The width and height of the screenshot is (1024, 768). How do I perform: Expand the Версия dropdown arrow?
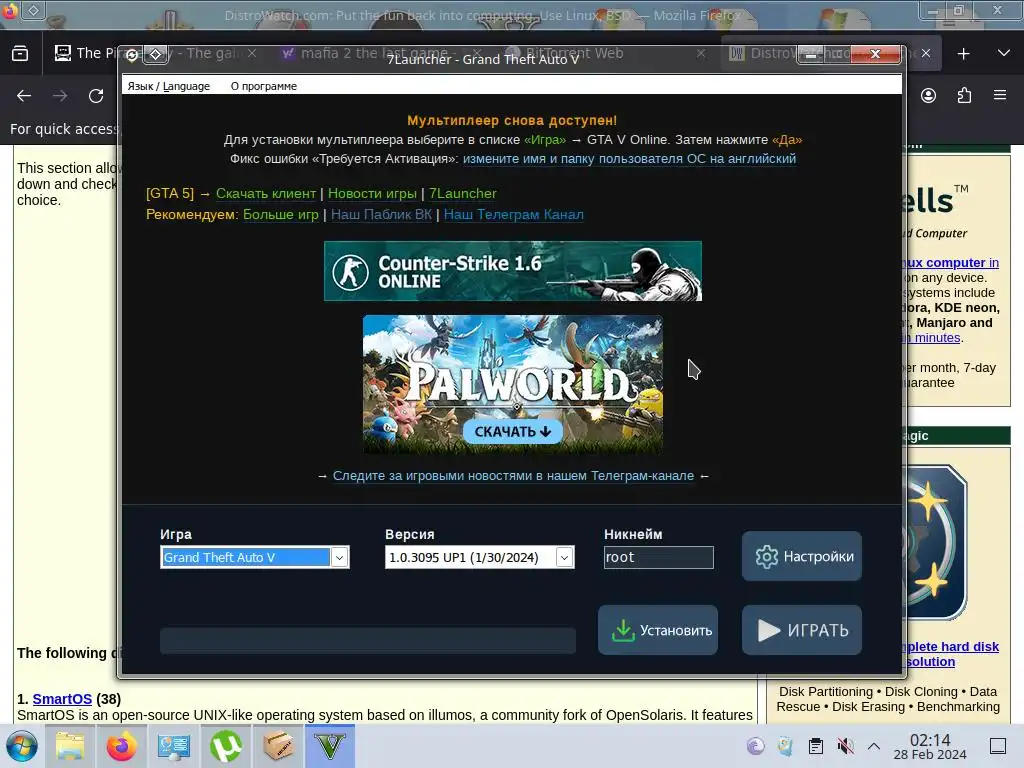pos(564,557)
